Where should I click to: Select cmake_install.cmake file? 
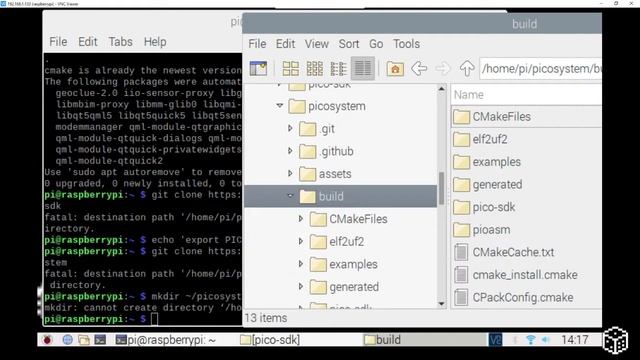pos(515,275)
